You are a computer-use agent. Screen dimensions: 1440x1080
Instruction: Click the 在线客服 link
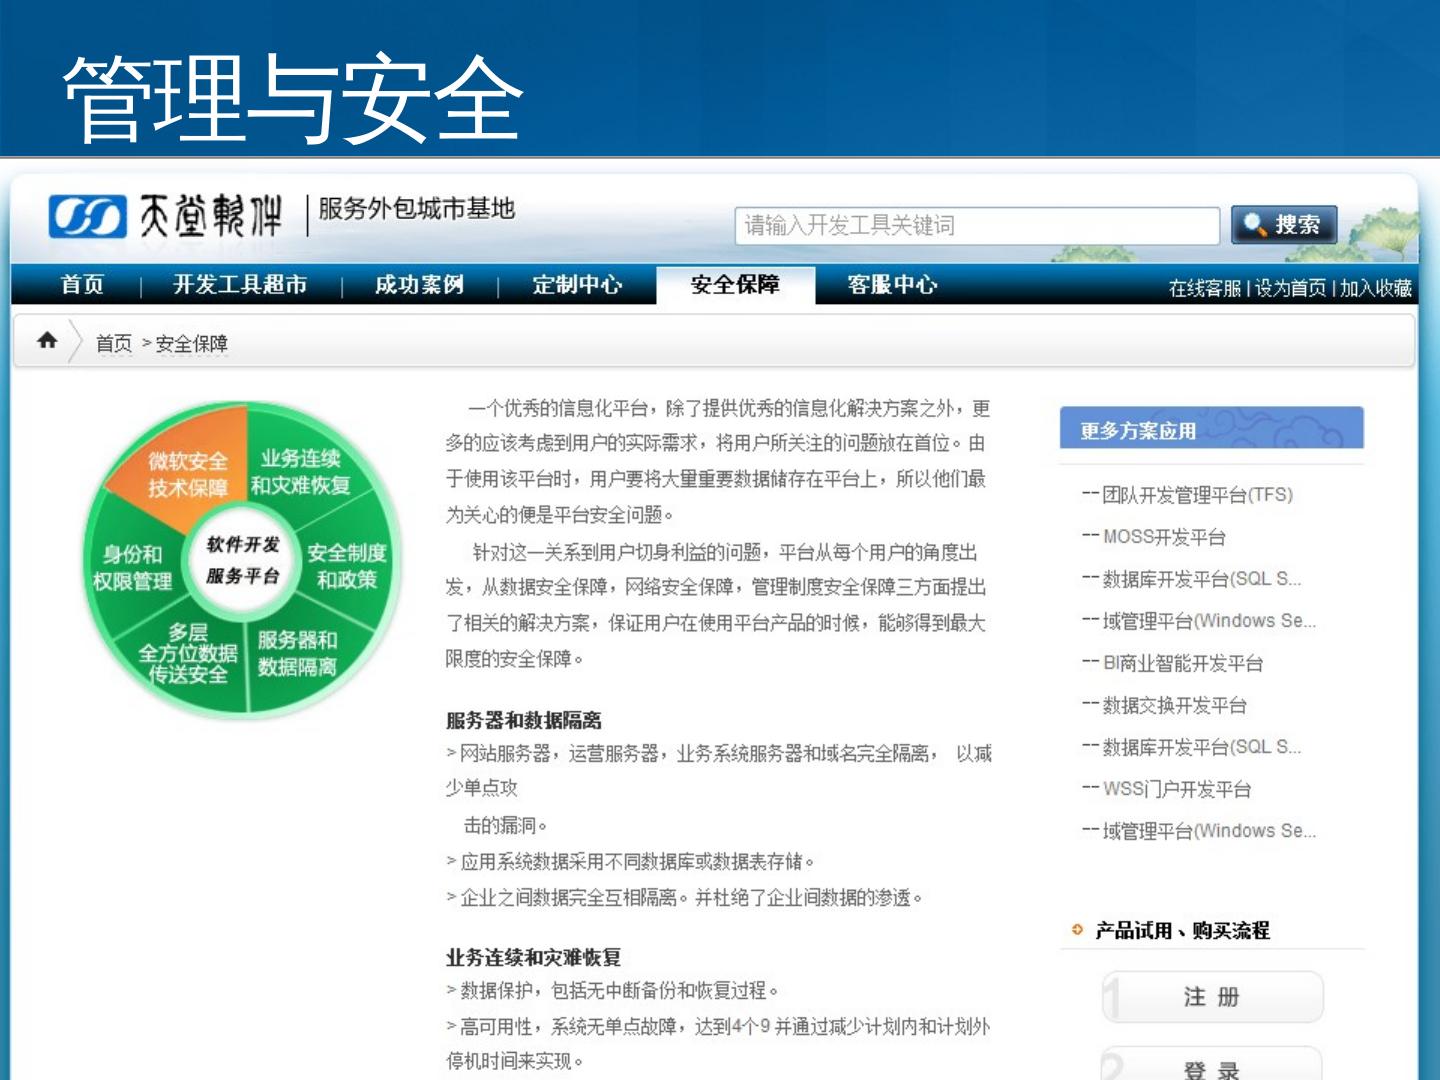[x=1205, y=289]
